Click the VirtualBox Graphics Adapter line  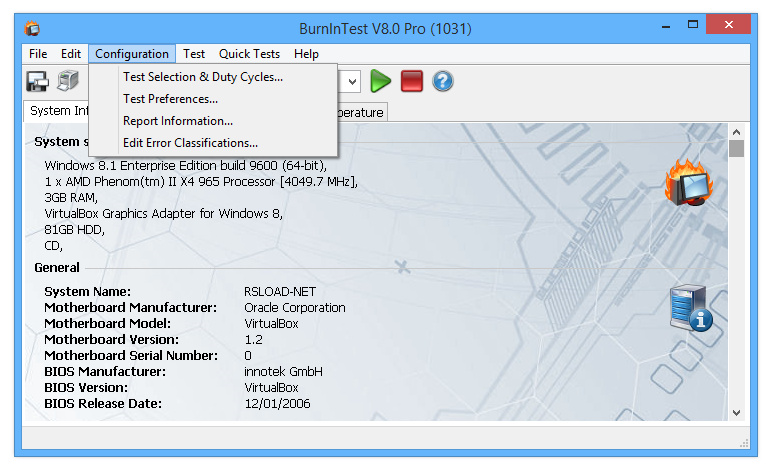click(x=163, y=214)
